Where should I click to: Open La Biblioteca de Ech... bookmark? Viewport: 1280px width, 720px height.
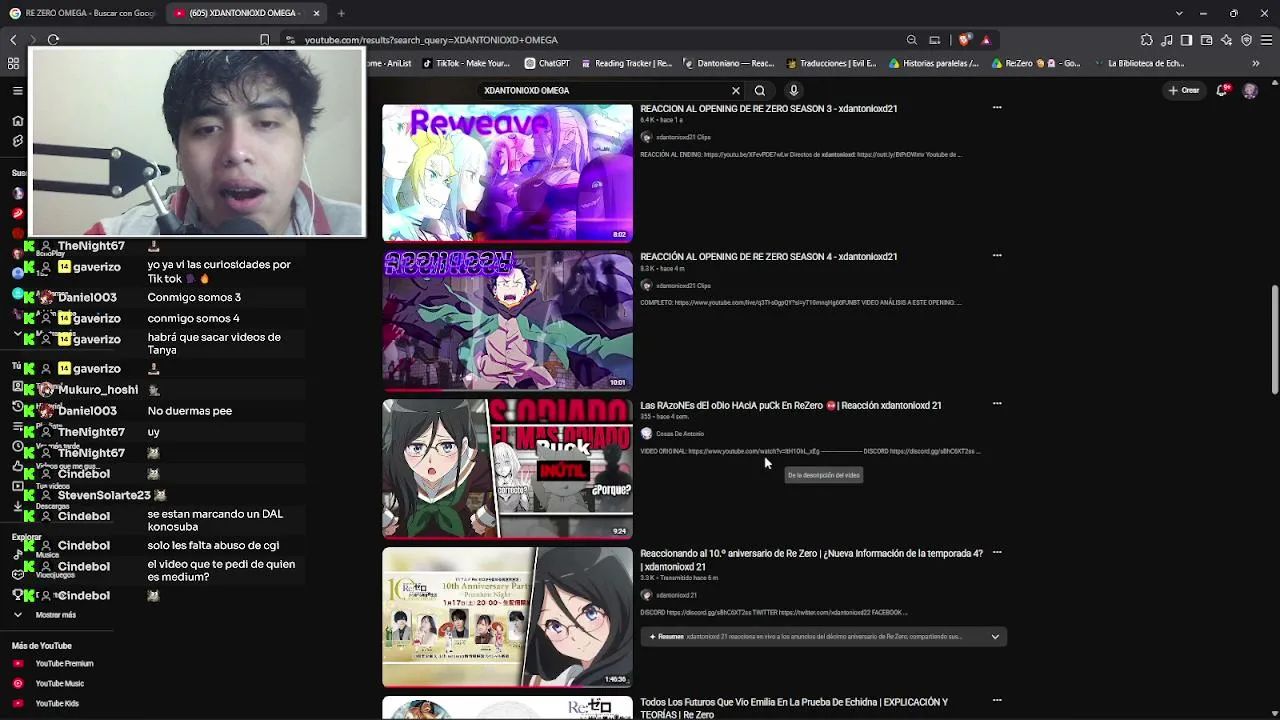[1139, 63]
